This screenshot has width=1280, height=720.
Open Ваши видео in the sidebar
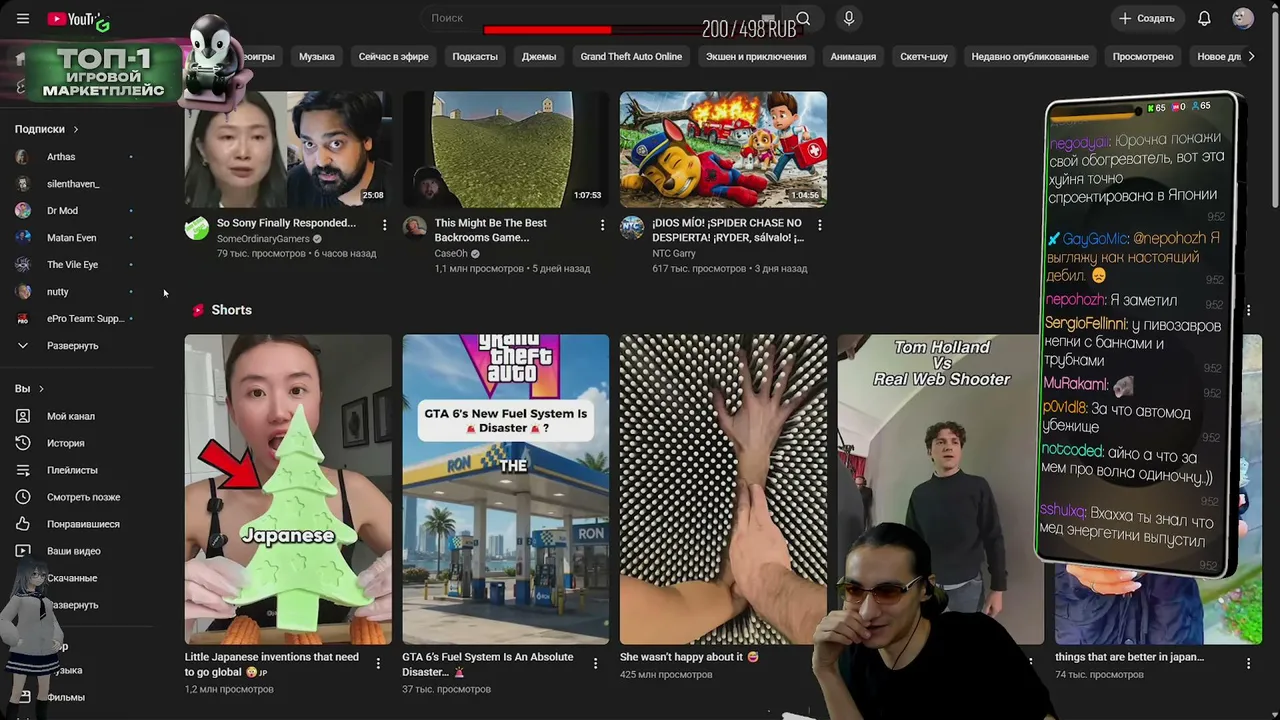tap(75, 551)
